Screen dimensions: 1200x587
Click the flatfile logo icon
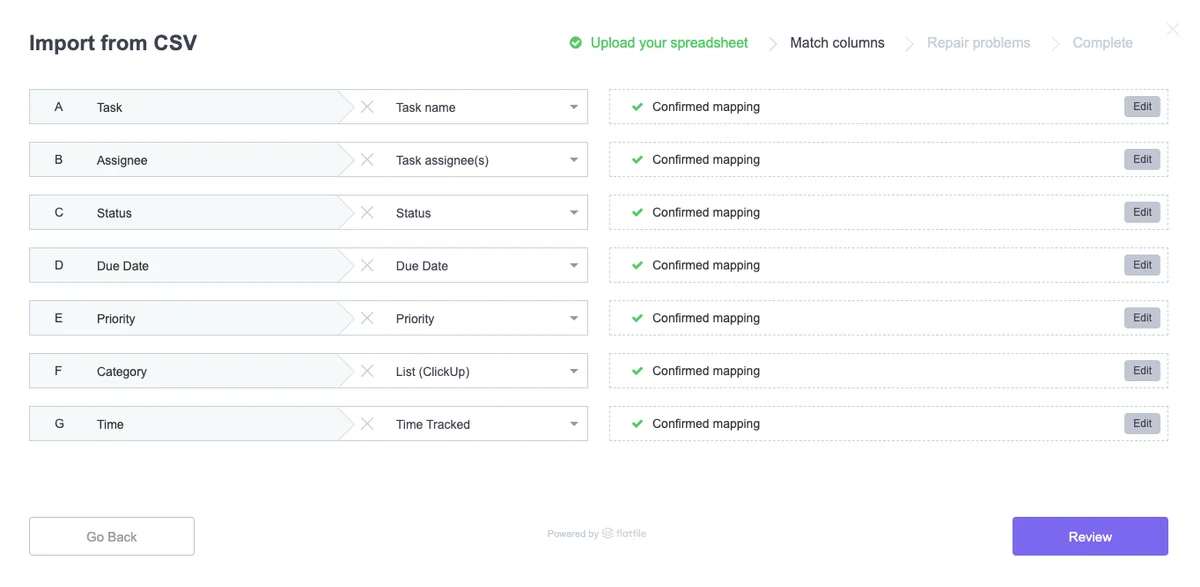click(x=611, y=533)
